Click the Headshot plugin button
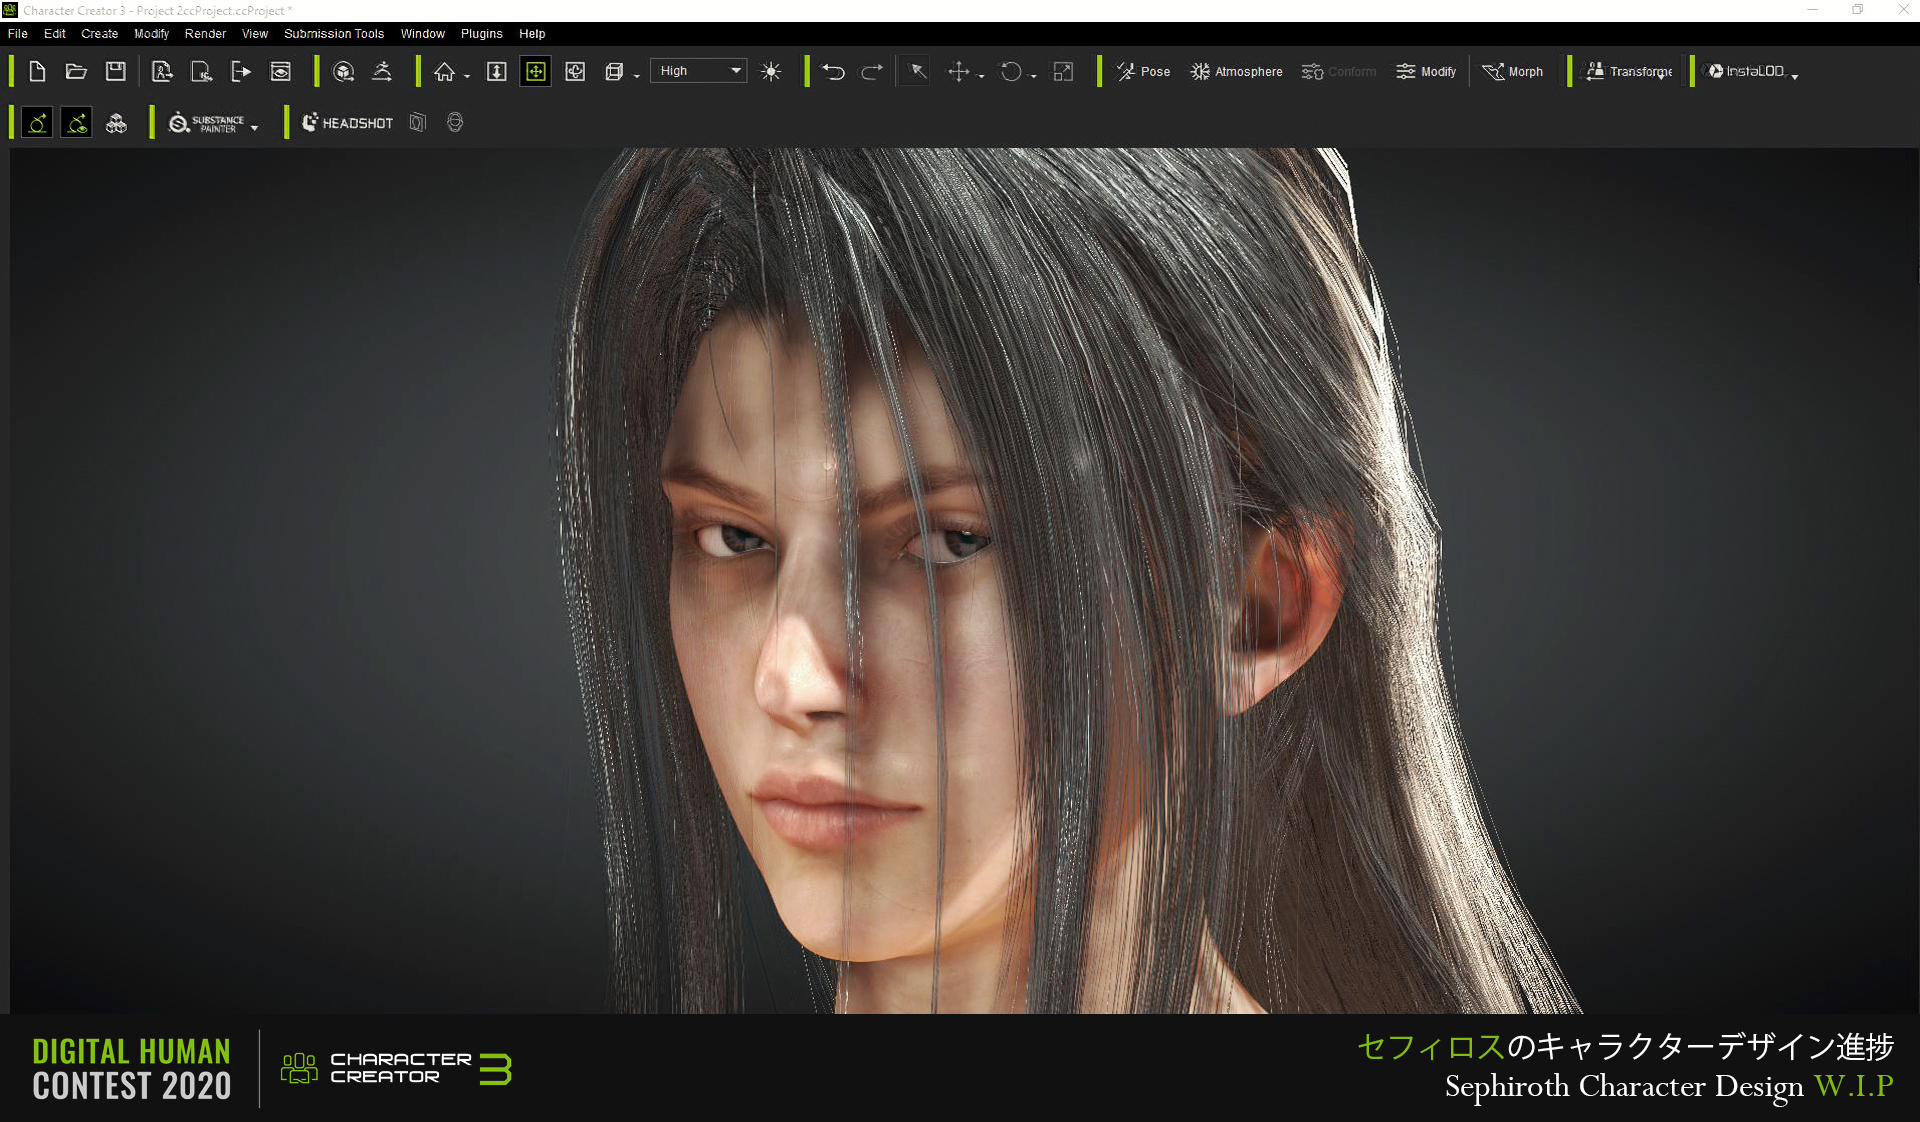This screenshot has height=1122, width=1920. (x=347, y=123)
